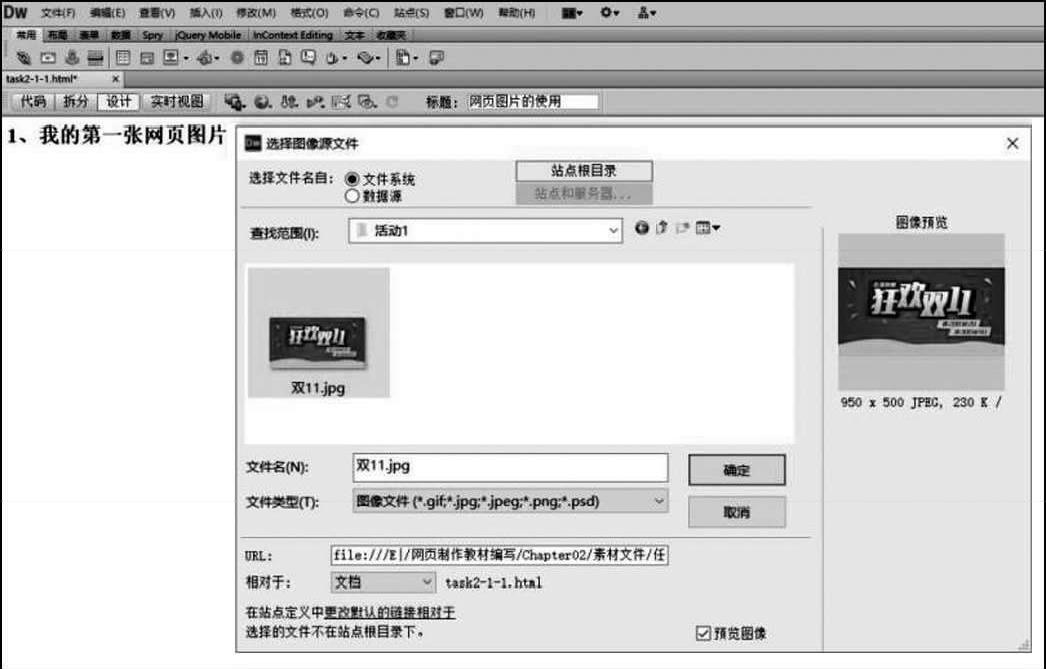Viewport: 1046px width, 669px height.
Task: Switch to the Spry insert tab
Action: pyautogui.click(x=152, y=35)
